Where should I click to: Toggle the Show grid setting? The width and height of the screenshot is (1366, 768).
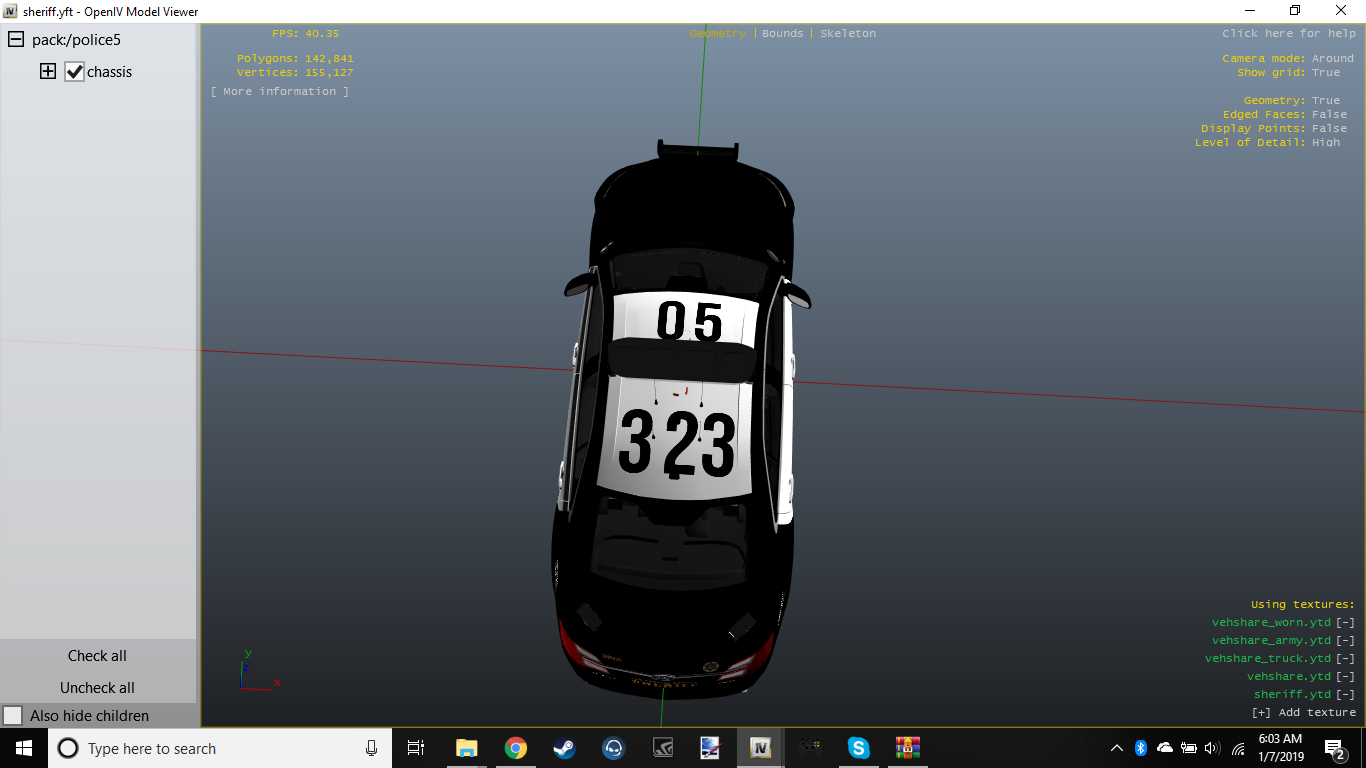1326,72
